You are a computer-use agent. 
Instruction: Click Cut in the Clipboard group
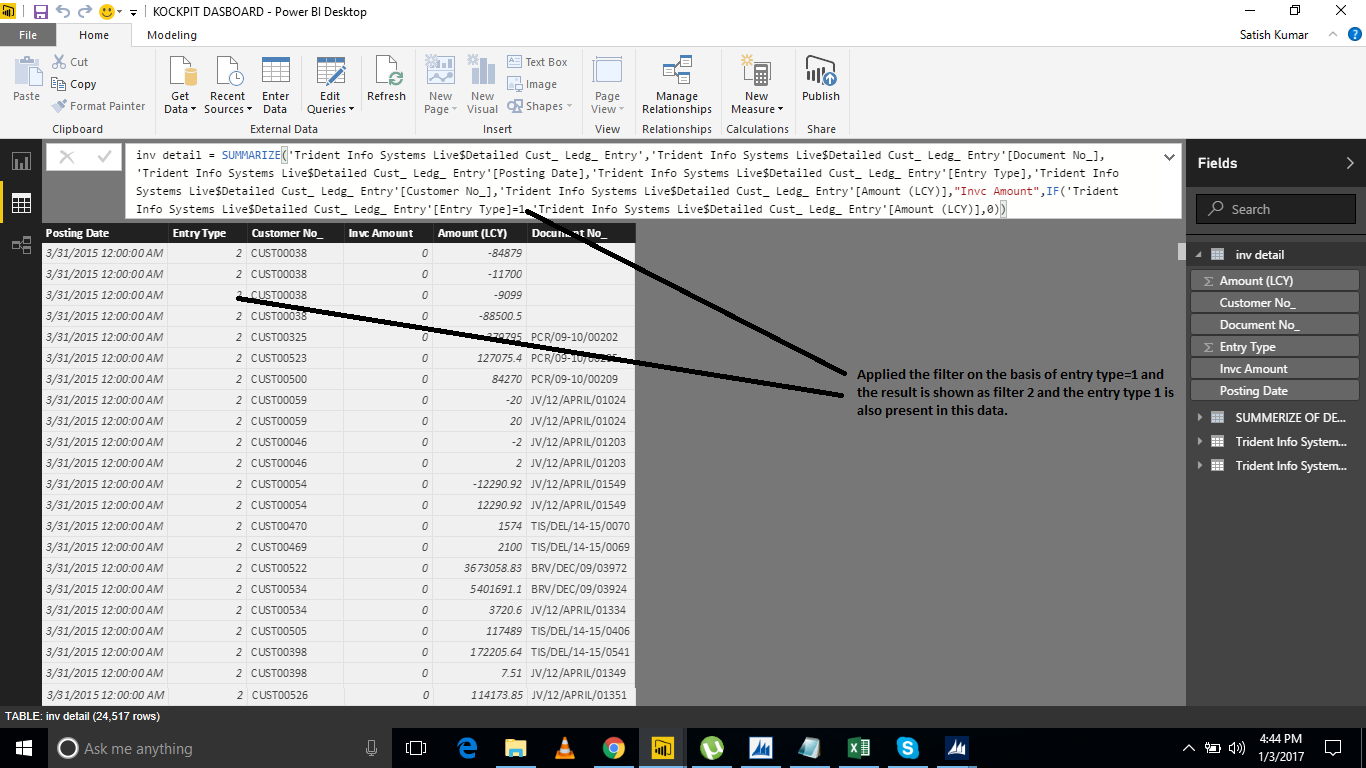(x=70, y=62)
